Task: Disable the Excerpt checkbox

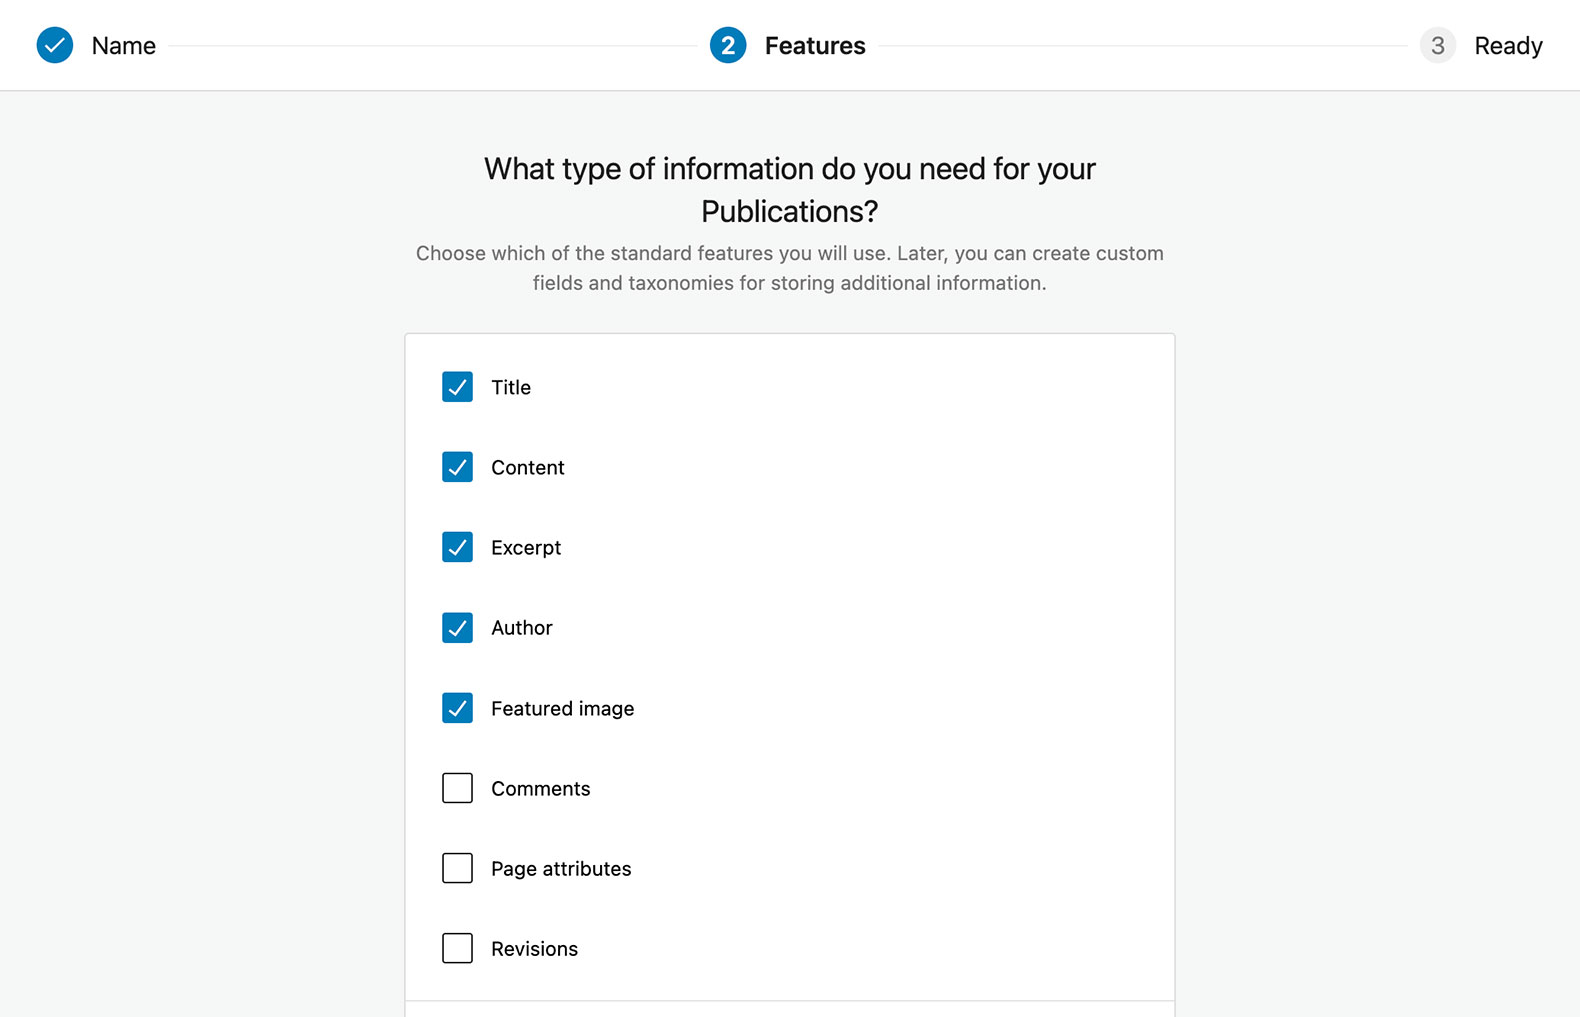Action: pyautogui.click(x=457, y=547)
